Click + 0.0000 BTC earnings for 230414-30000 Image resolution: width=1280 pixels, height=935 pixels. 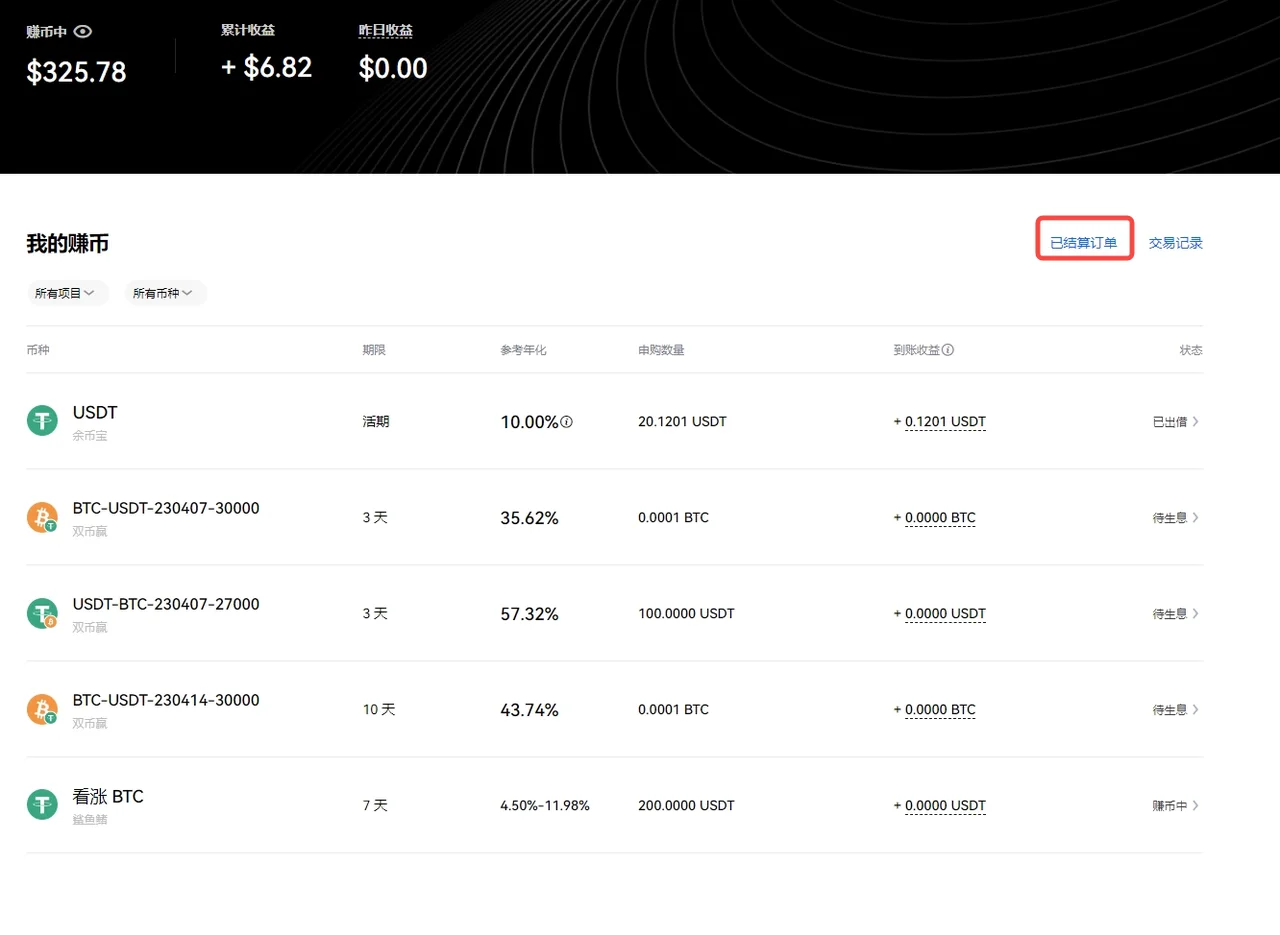(935, 710)
